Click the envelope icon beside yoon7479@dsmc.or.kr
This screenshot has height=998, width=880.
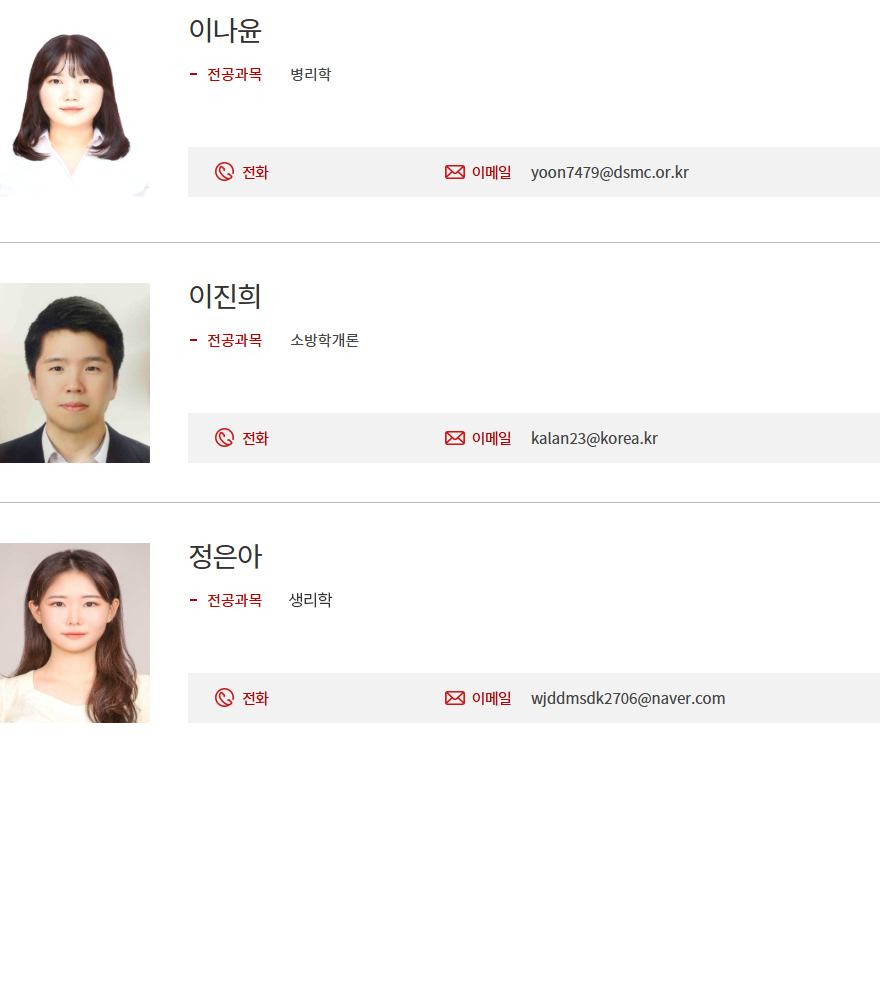click(455, 172)
